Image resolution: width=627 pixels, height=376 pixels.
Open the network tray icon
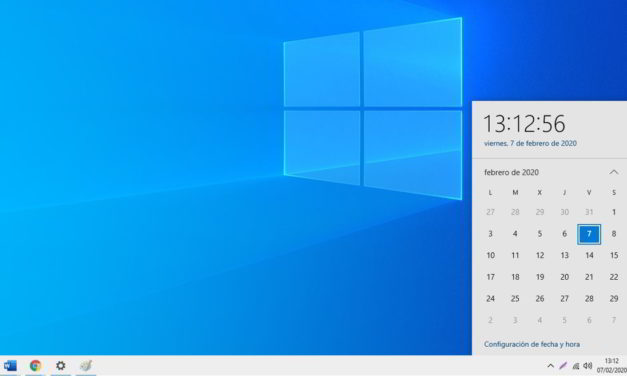pyautogui.click(x=575, y=366)
